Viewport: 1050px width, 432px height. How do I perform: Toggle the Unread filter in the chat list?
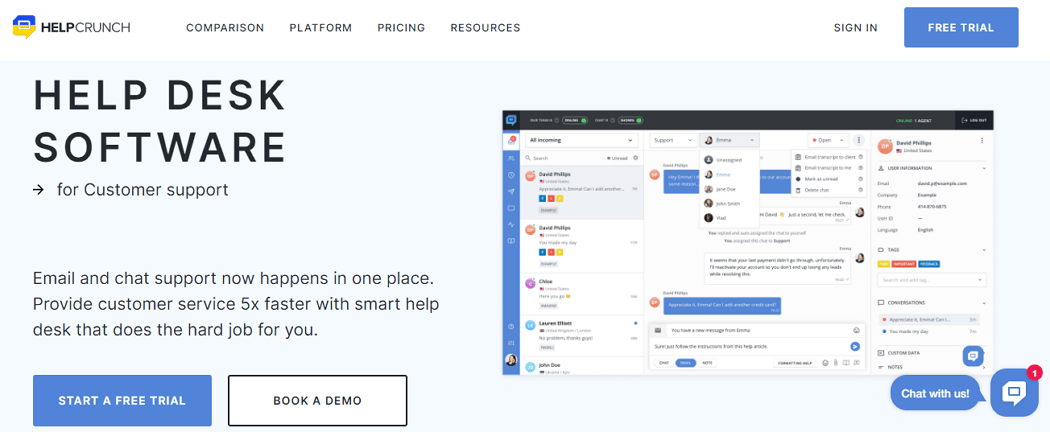(617, 158)
